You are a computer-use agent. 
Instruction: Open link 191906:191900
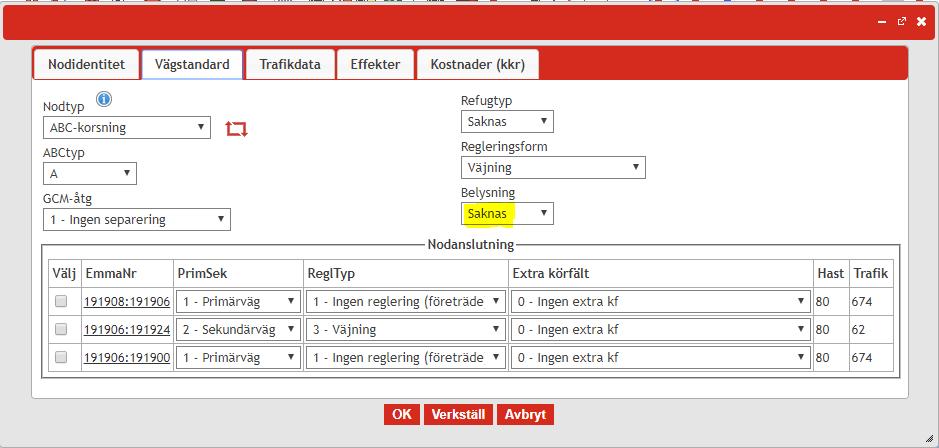(x=127, y=358)
